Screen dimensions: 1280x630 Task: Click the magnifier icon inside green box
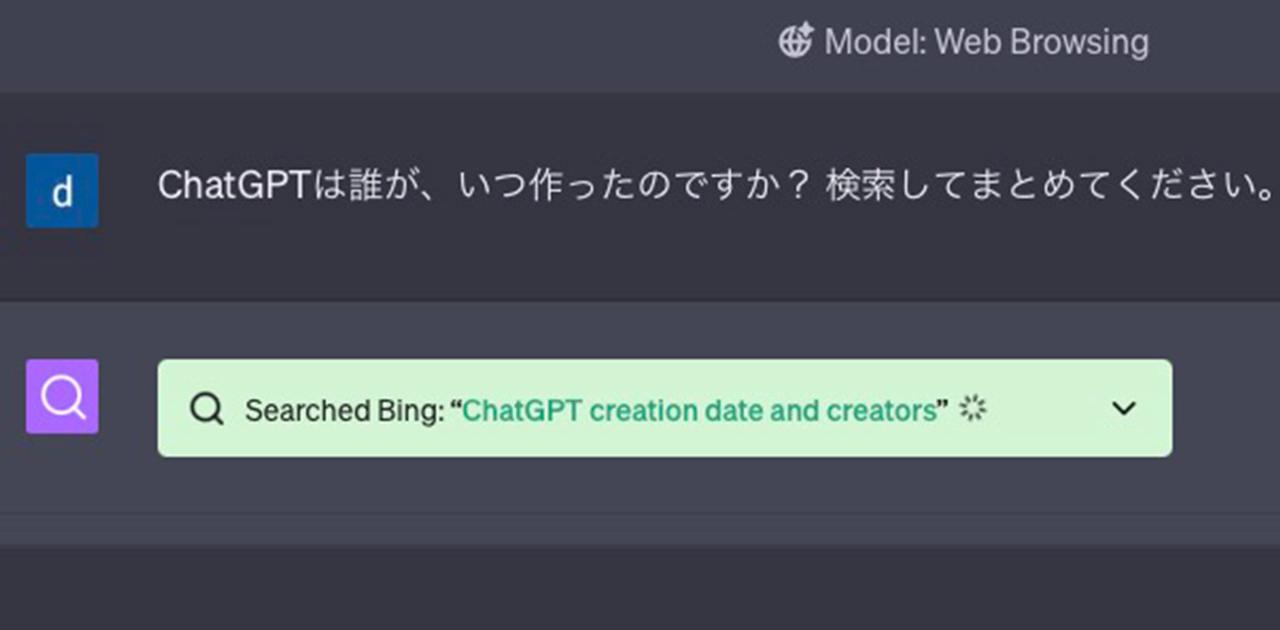tap(207, 409)
